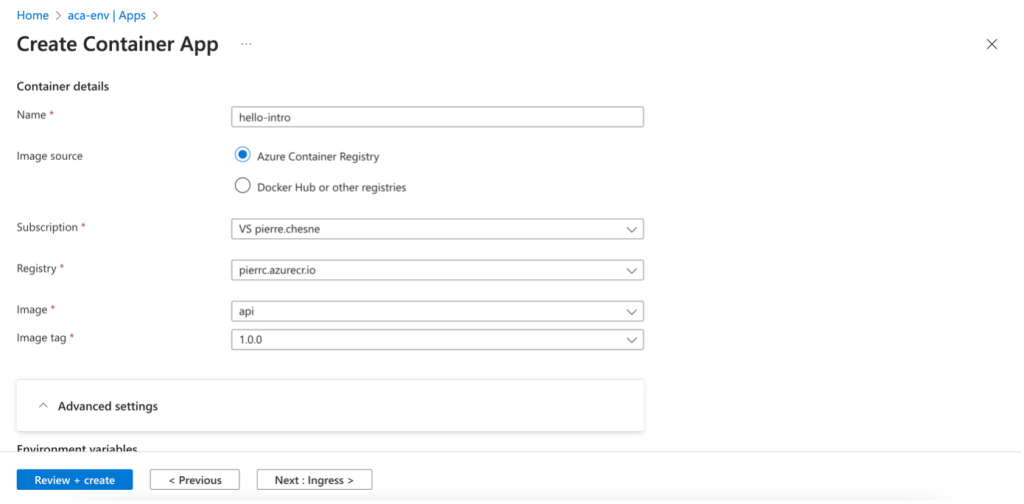This screenshot has width=1024, height=504.
Task: Collapse the Advanced settings section chevron
Action: click(43, 406)
